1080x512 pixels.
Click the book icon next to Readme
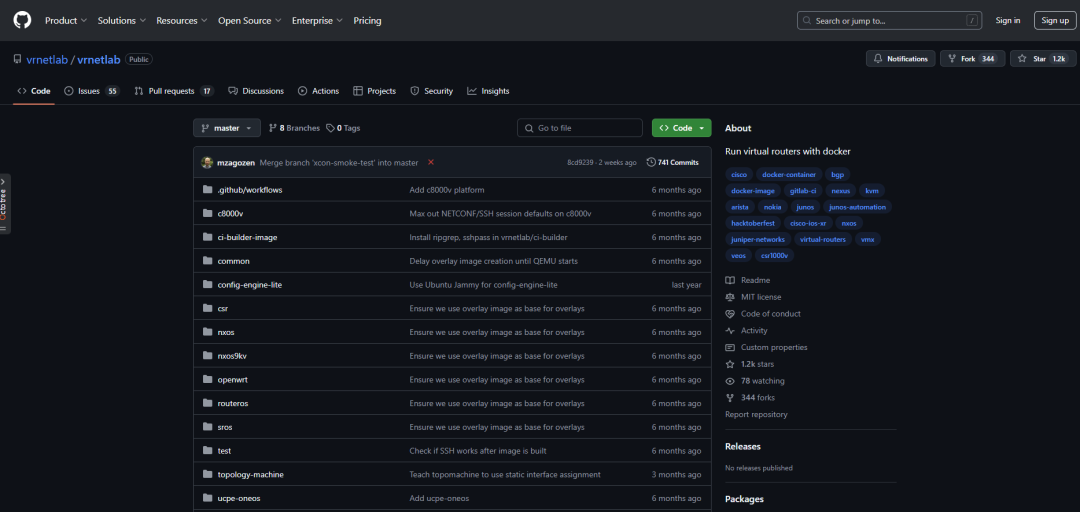tap(730, 280)
